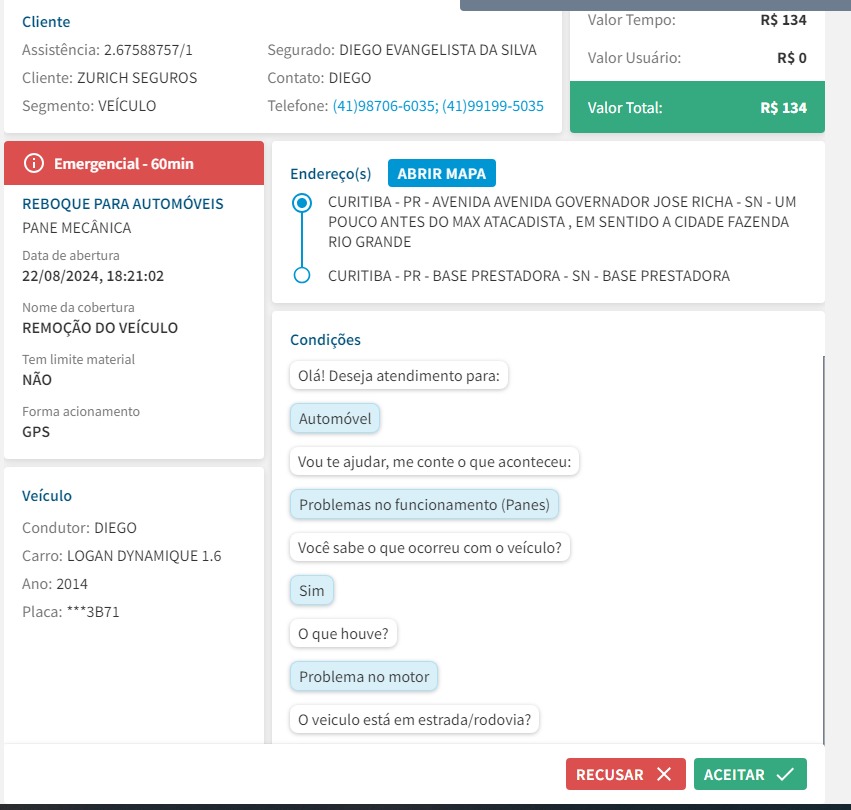This screenshot has height=810, width=851.
Task: Click the 'Vou te ajudar, me conte' message
Action: point(434,461)
